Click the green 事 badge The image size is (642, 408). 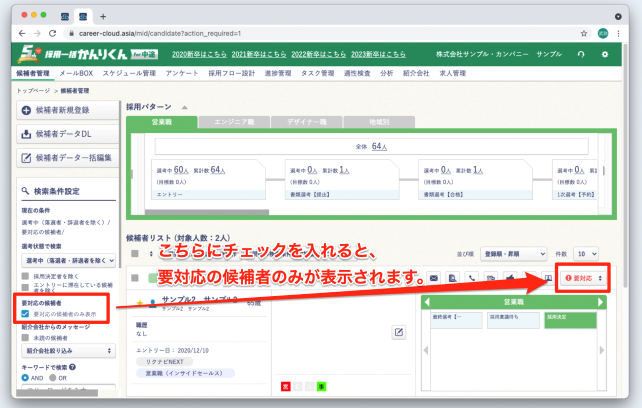tap(321, 386)
